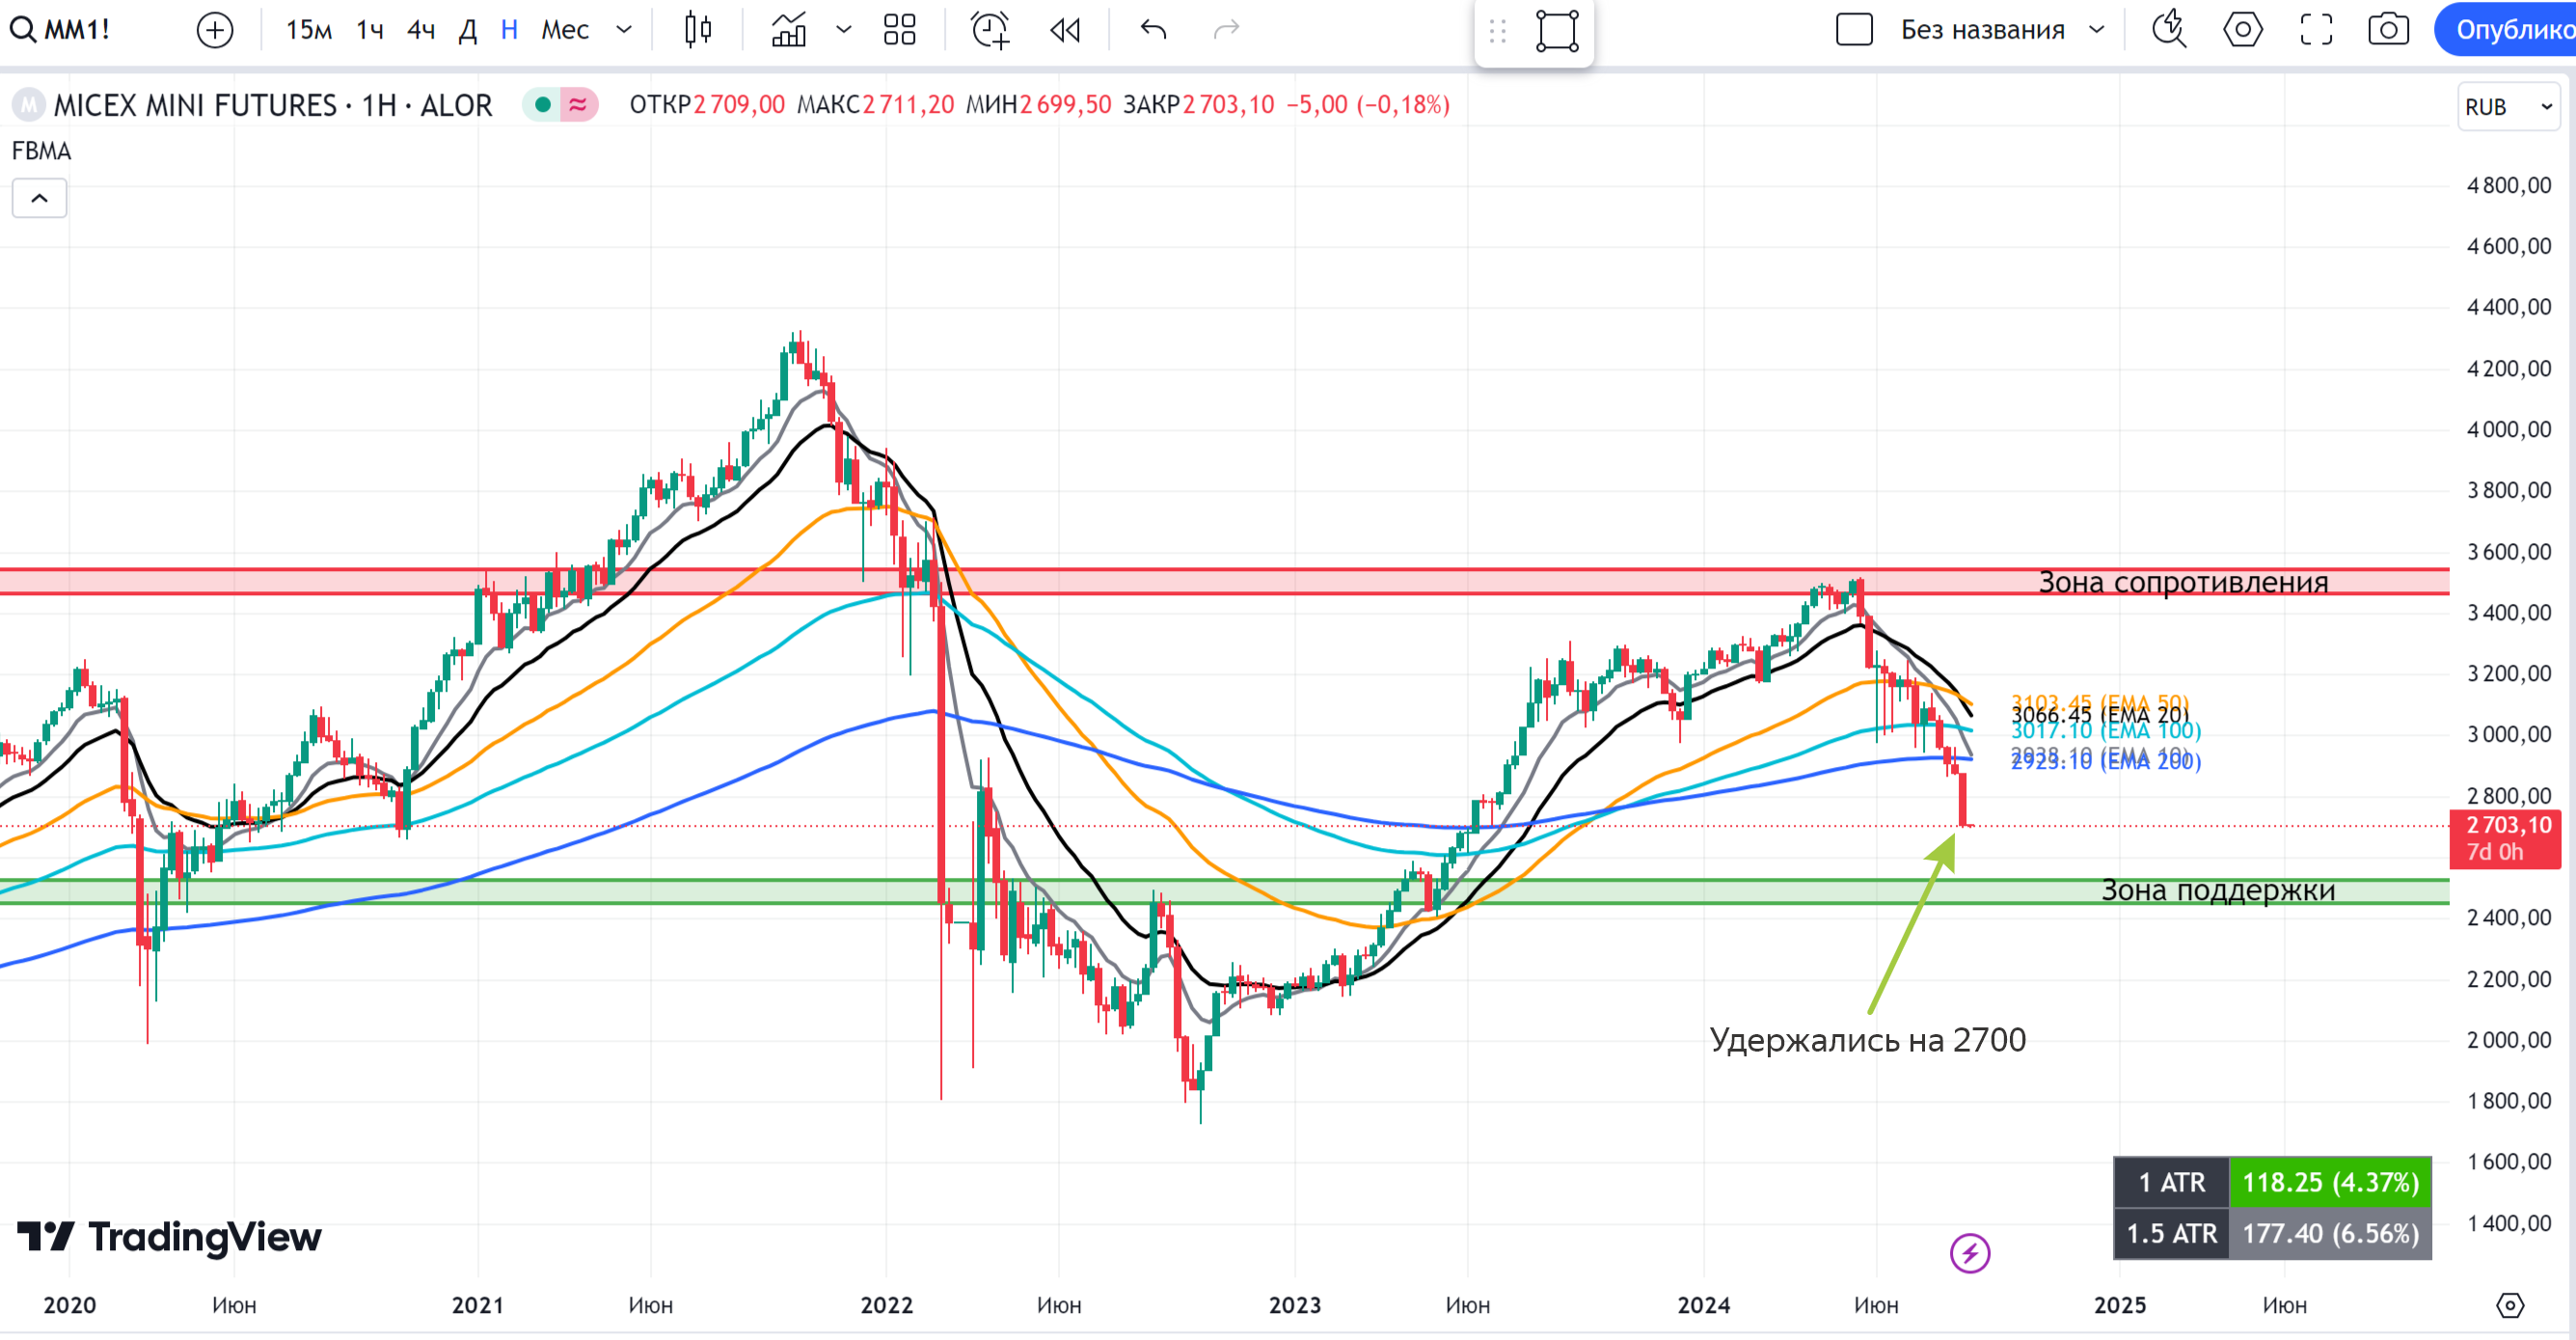The width and height of the screenshot is (2576, 1340).
Task: Open the Indicators chart icon
Action: pyautogui.click(x=789, y=30)
